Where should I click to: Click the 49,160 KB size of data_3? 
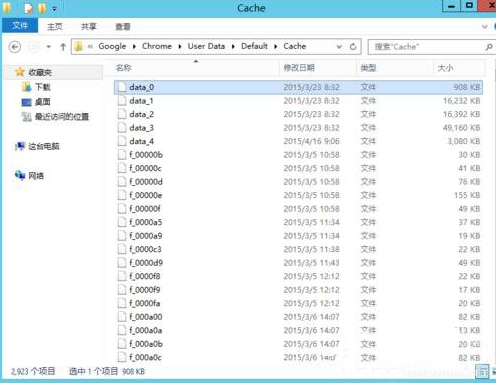coord(461,128)
